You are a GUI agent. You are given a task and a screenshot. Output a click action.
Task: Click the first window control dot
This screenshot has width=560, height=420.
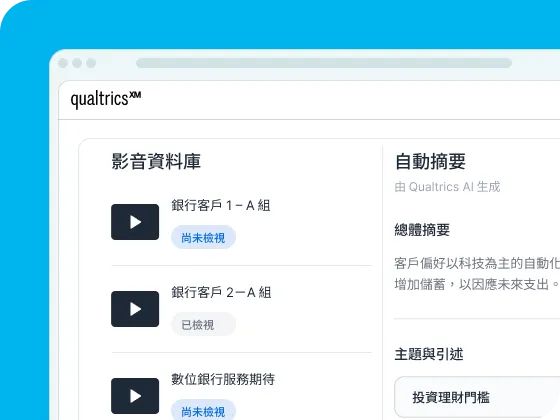pyautogui.click(x=63, y=63)
